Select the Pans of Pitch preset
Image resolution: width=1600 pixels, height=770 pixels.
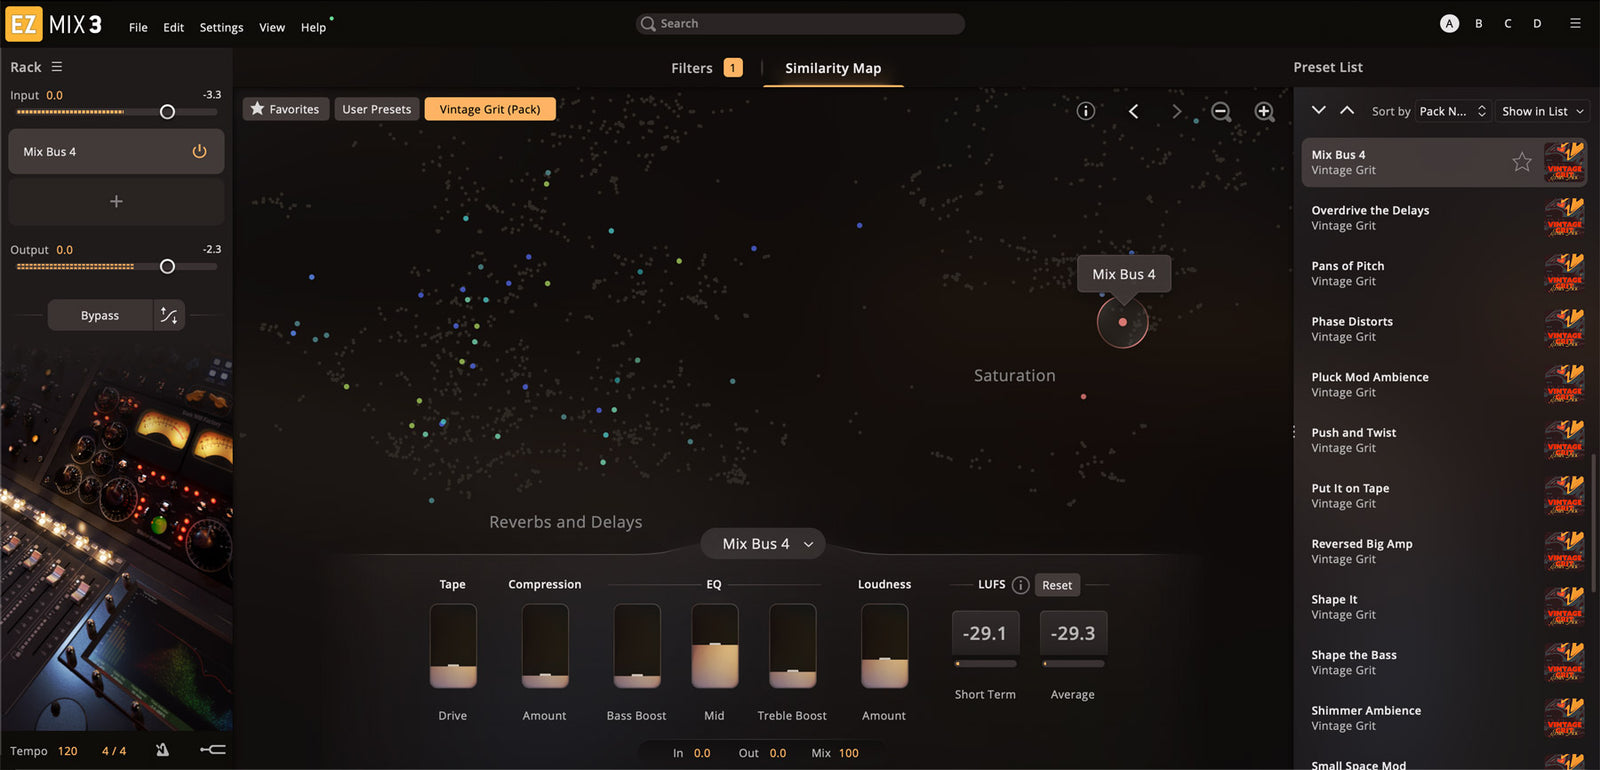tap(1444, 273)
